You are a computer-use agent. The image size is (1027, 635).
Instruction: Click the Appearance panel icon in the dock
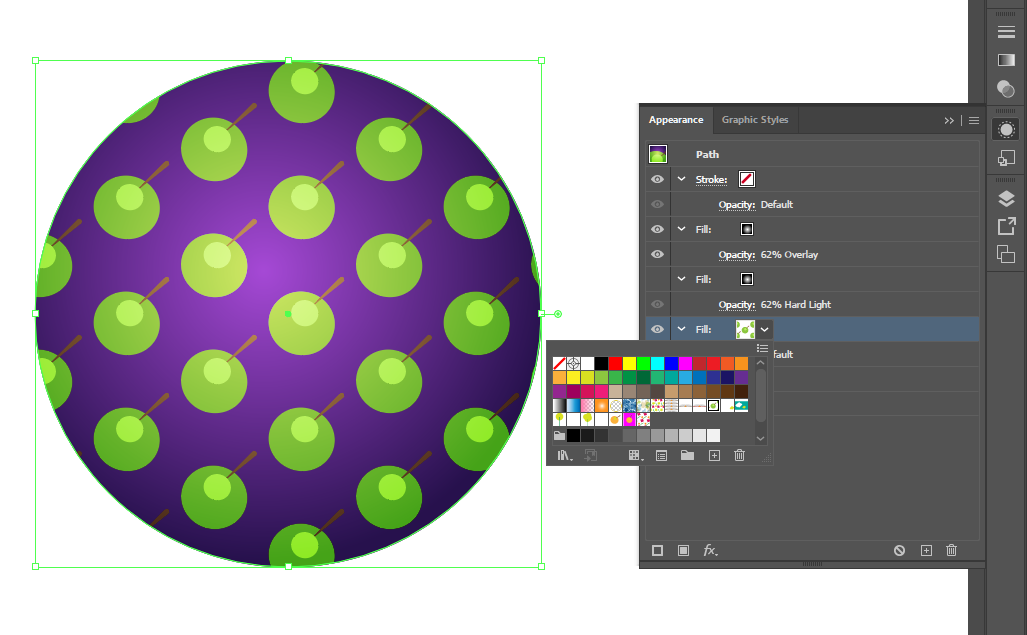(x=1006, y=130)
